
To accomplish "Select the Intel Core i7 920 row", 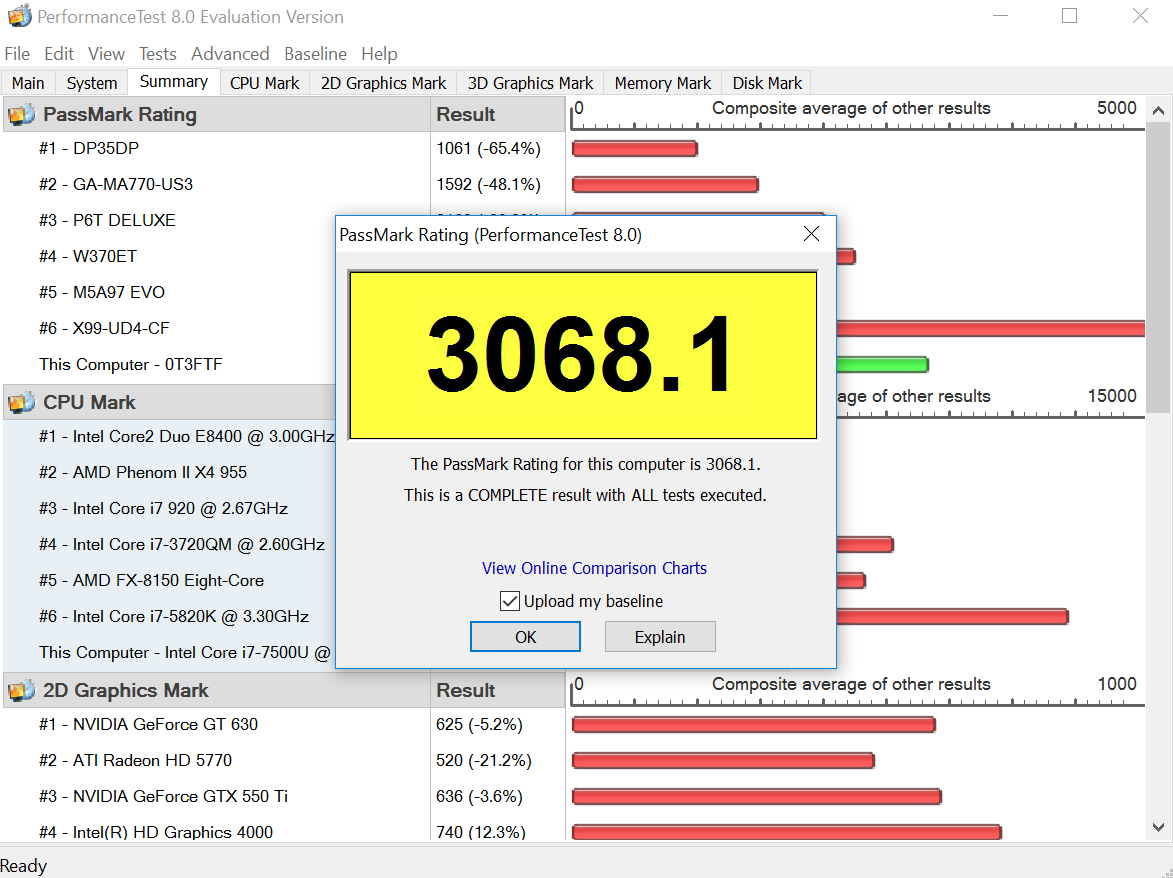I will click(163, 508).
